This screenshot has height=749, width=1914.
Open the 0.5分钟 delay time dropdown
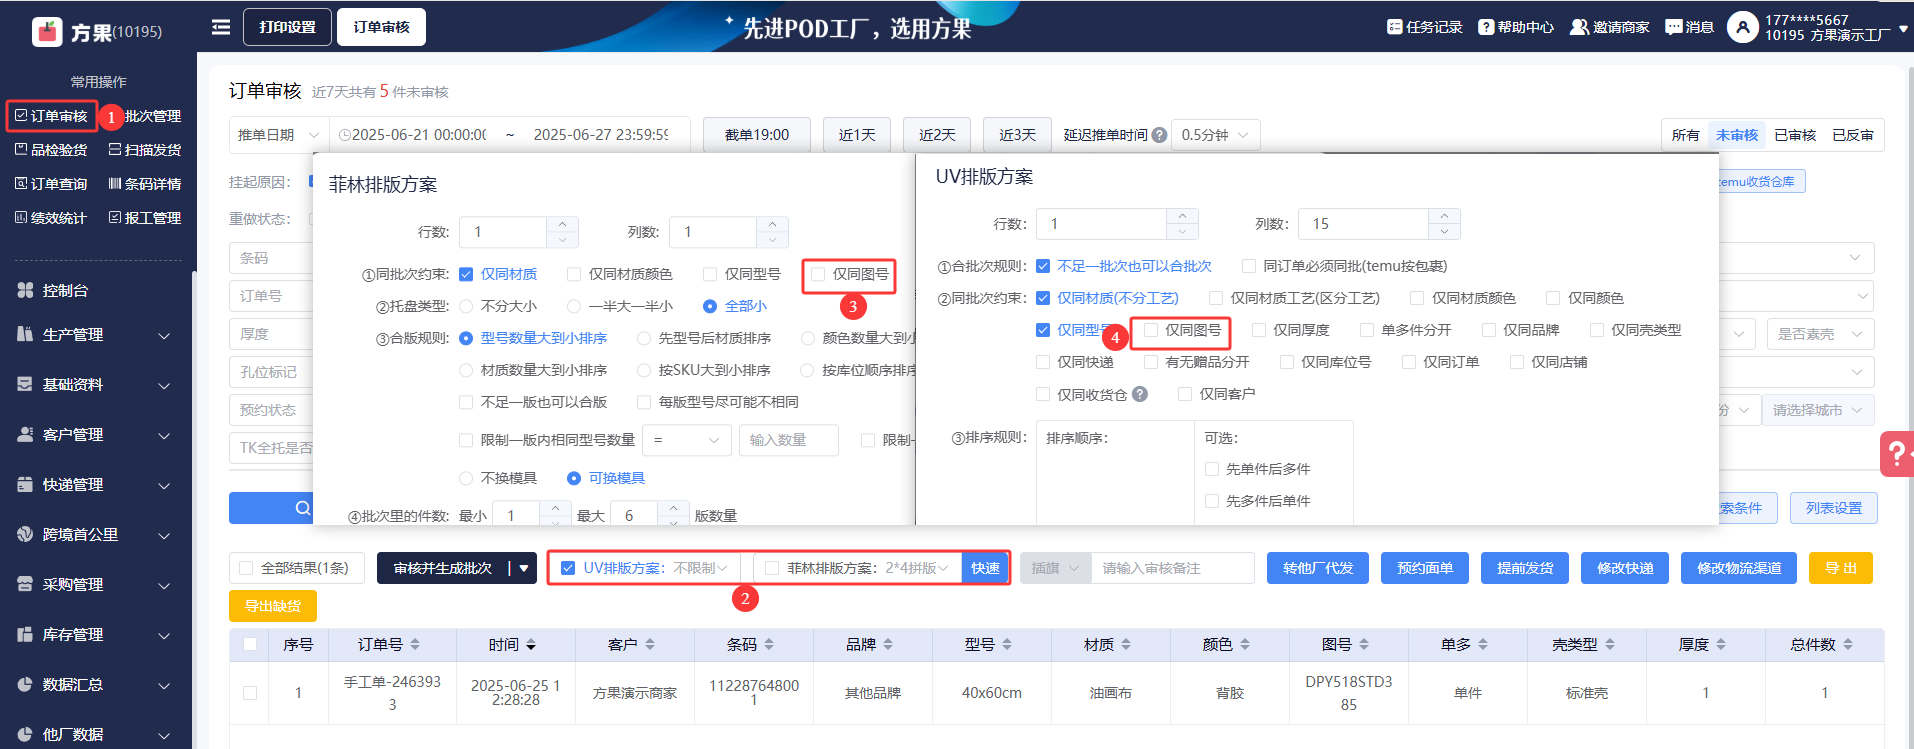(1215, 135)
